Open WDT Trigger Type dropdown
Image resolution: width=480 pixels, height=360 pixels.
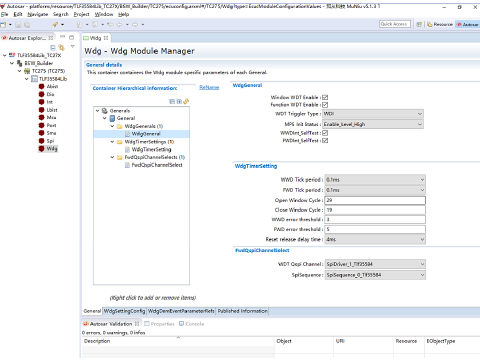coord(373,114)
